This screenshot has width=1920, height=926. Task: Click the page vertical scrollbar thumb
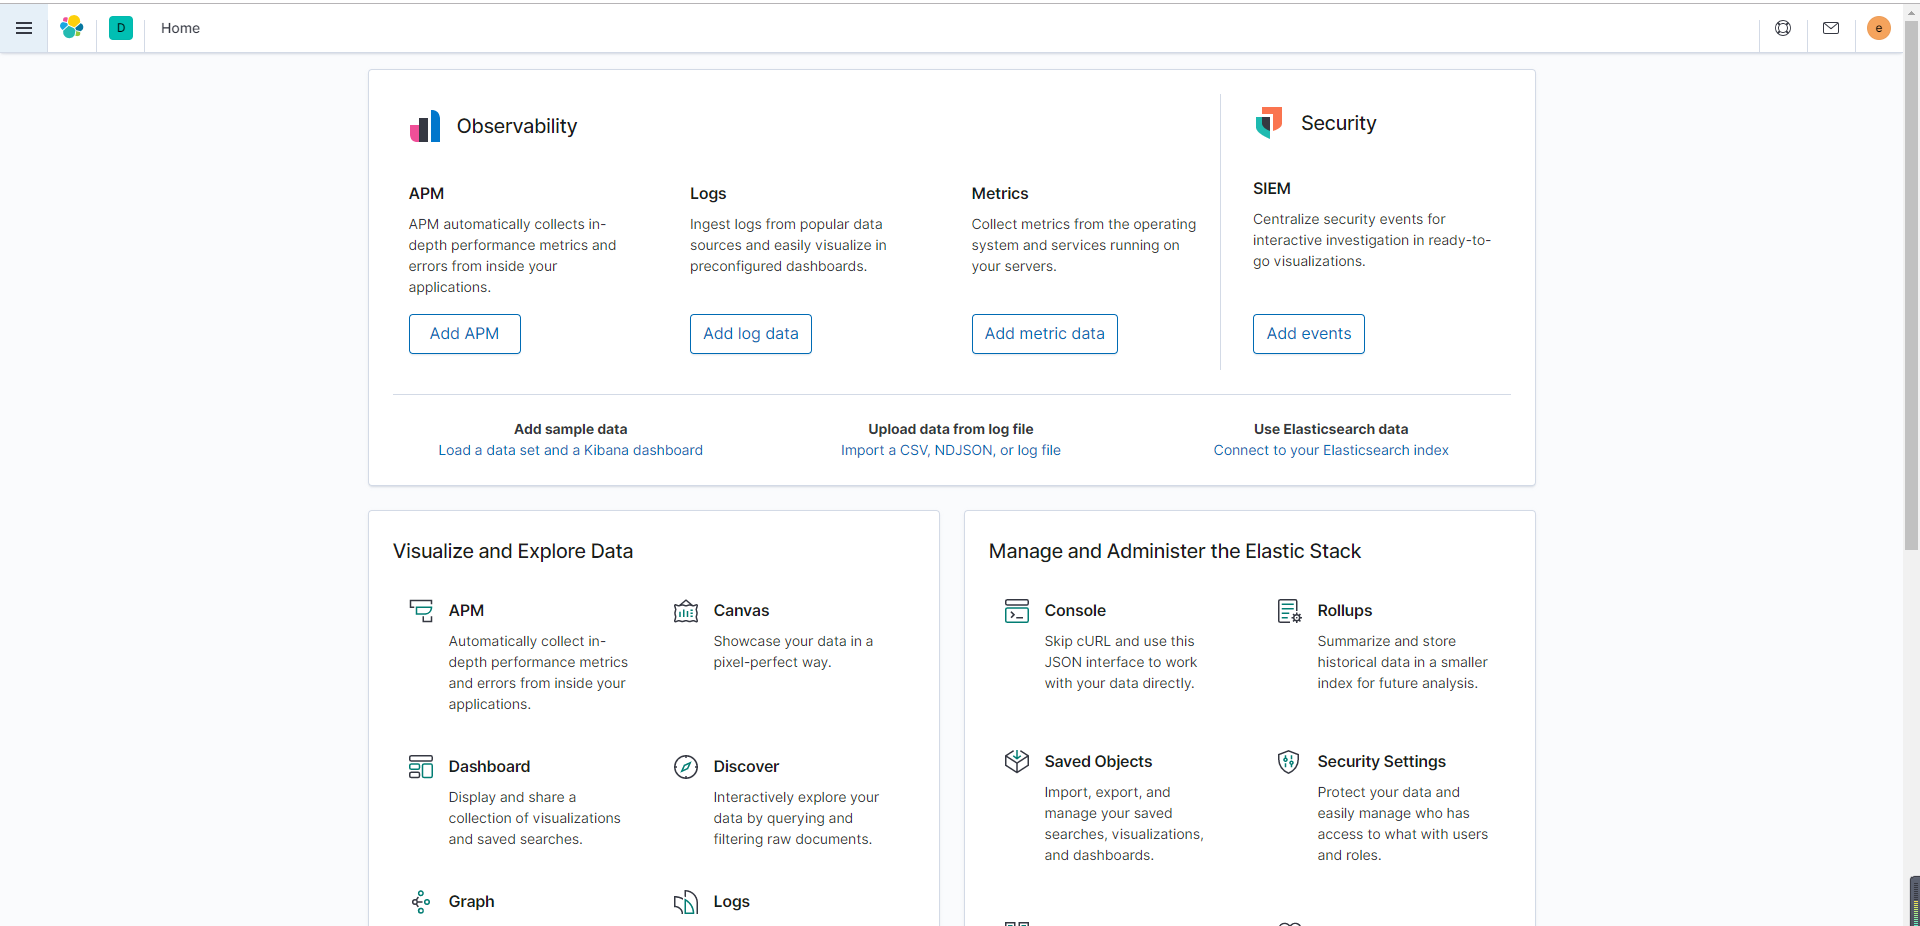[x=1911, y=285]
